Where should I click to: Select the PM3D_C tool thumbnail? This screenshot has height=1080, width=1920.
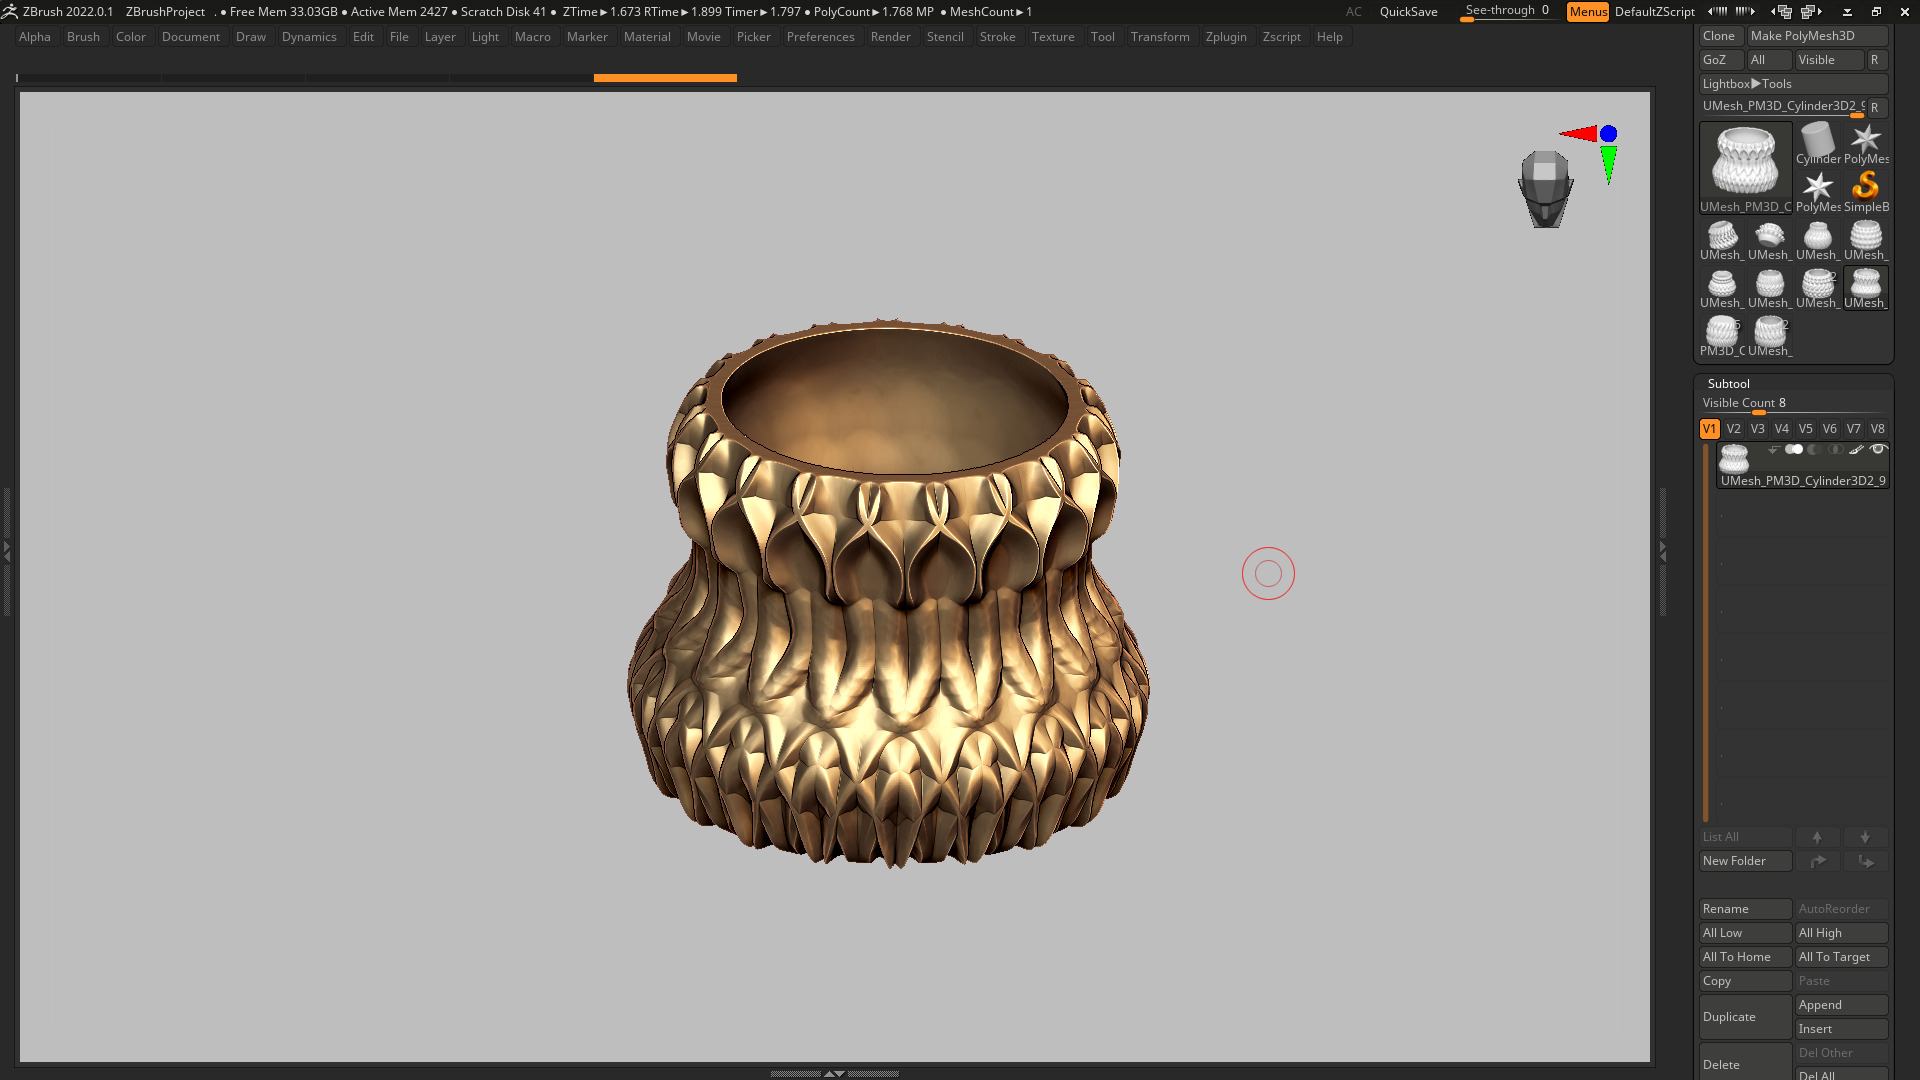(1722, 336)
